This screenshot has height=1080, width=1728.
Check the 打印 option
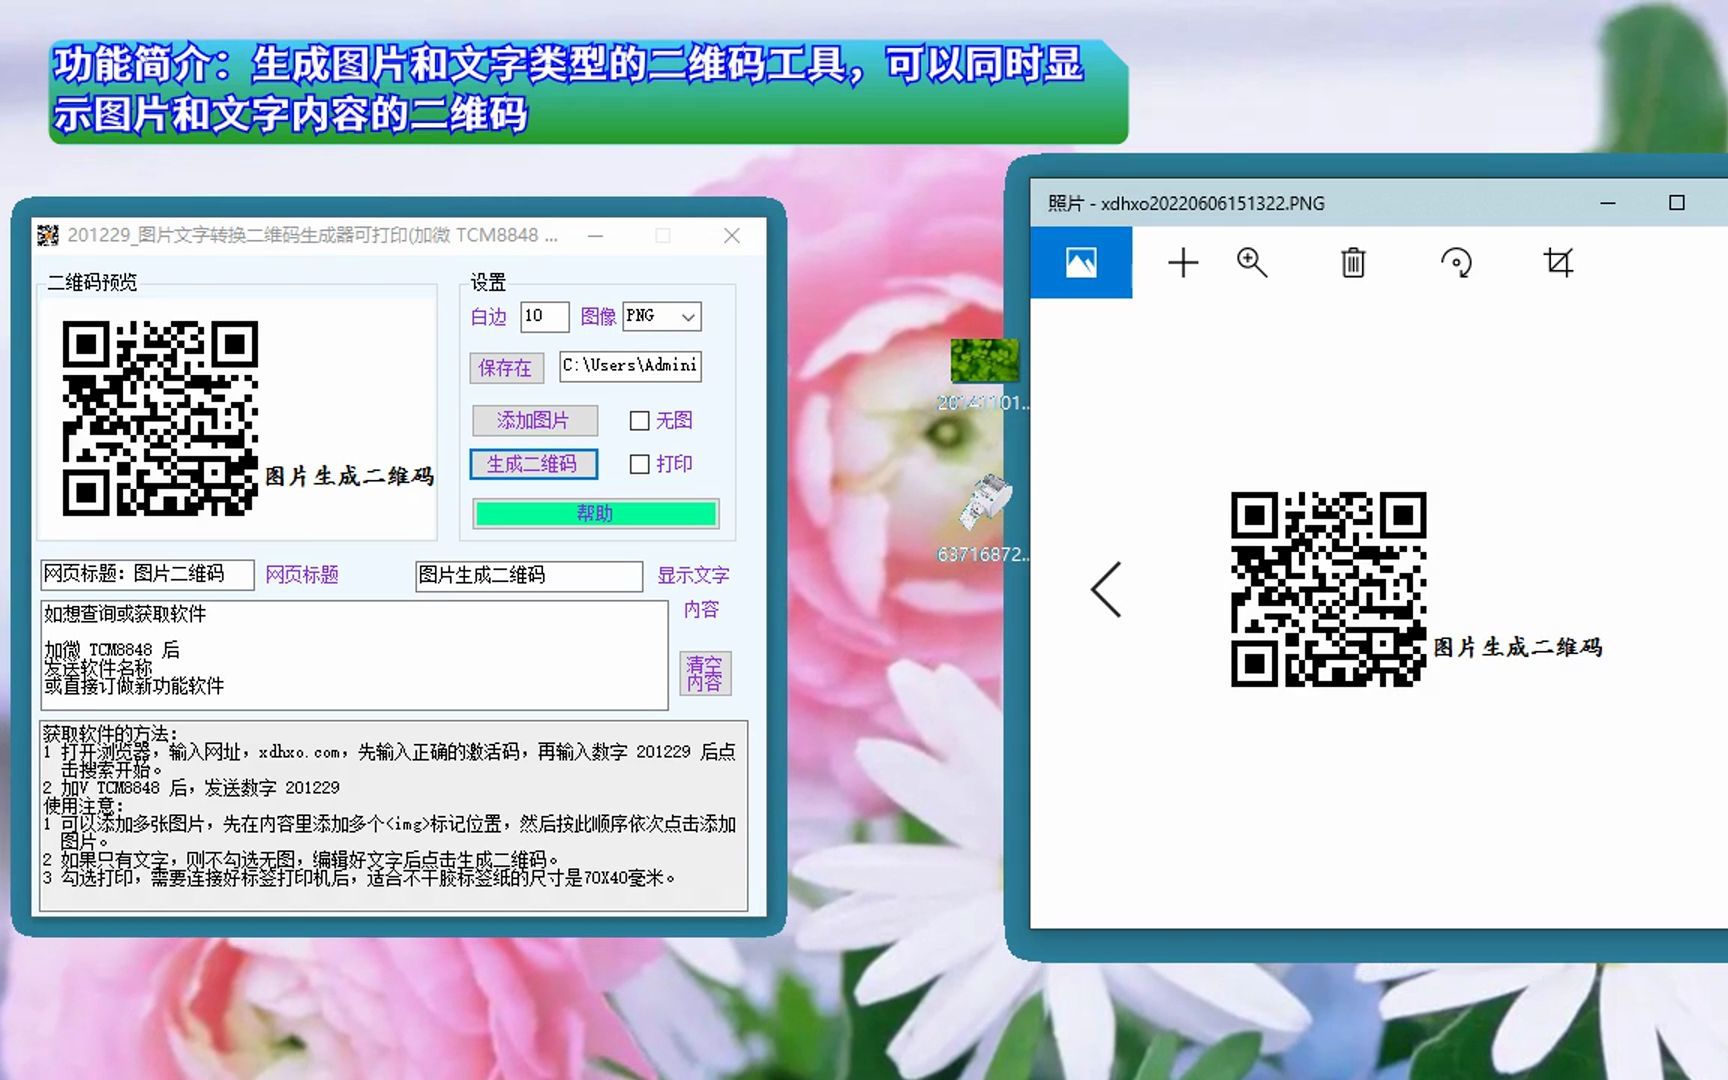(639, 464)
